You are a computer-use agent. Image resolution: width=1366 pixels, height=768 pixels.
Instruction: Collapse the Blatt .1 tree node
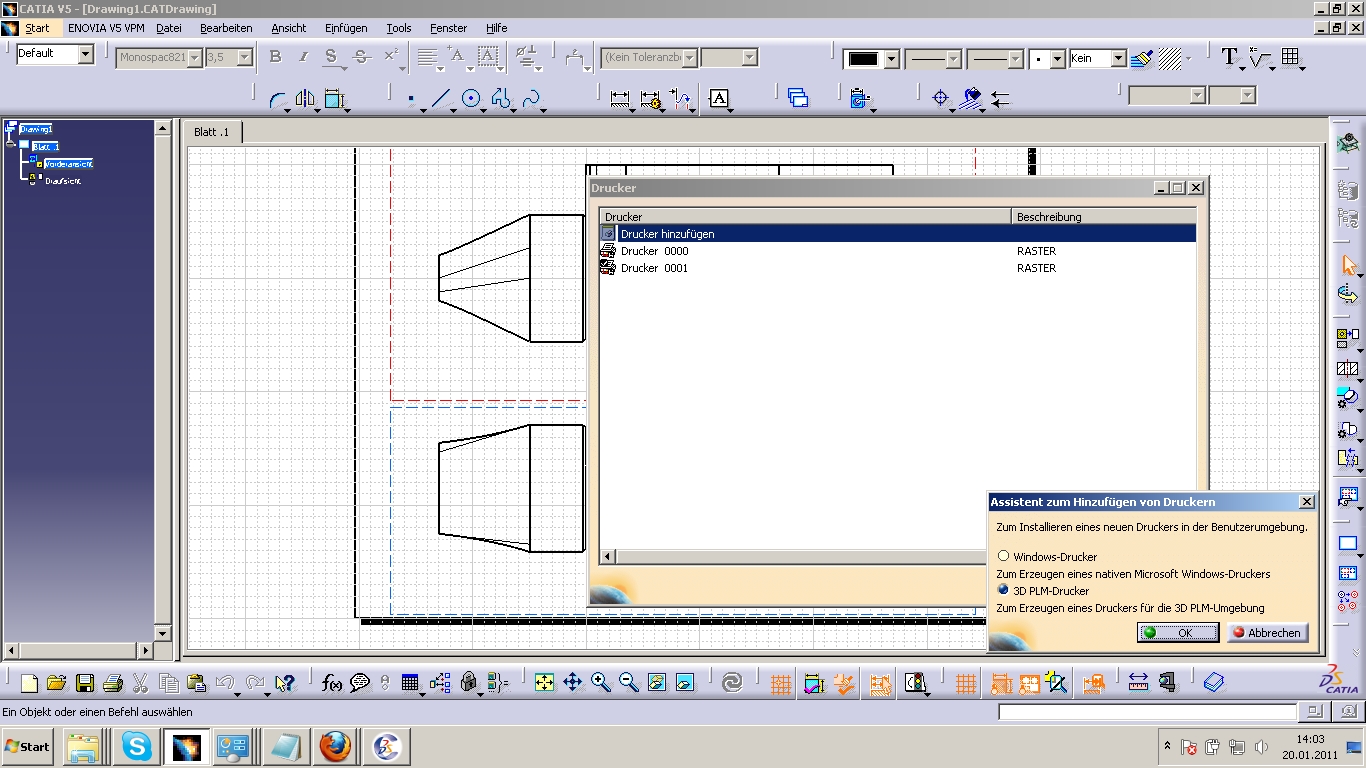tap(11, 145)
